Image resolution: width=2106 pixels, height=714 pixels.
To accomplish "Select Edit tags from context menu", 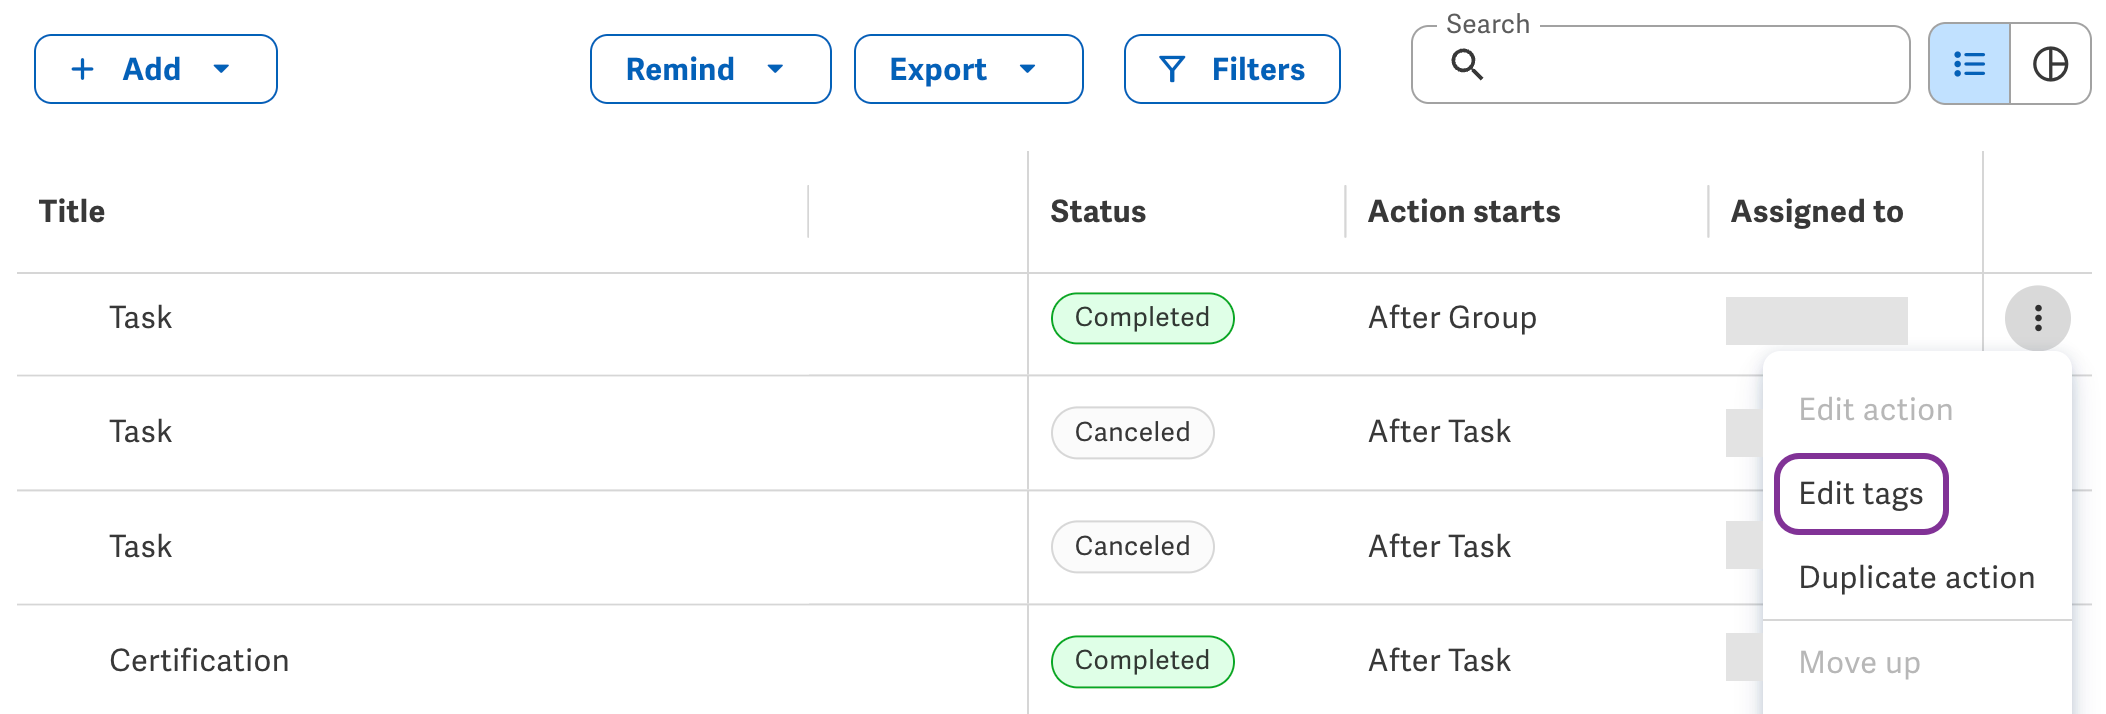I will click(1861, 494).
